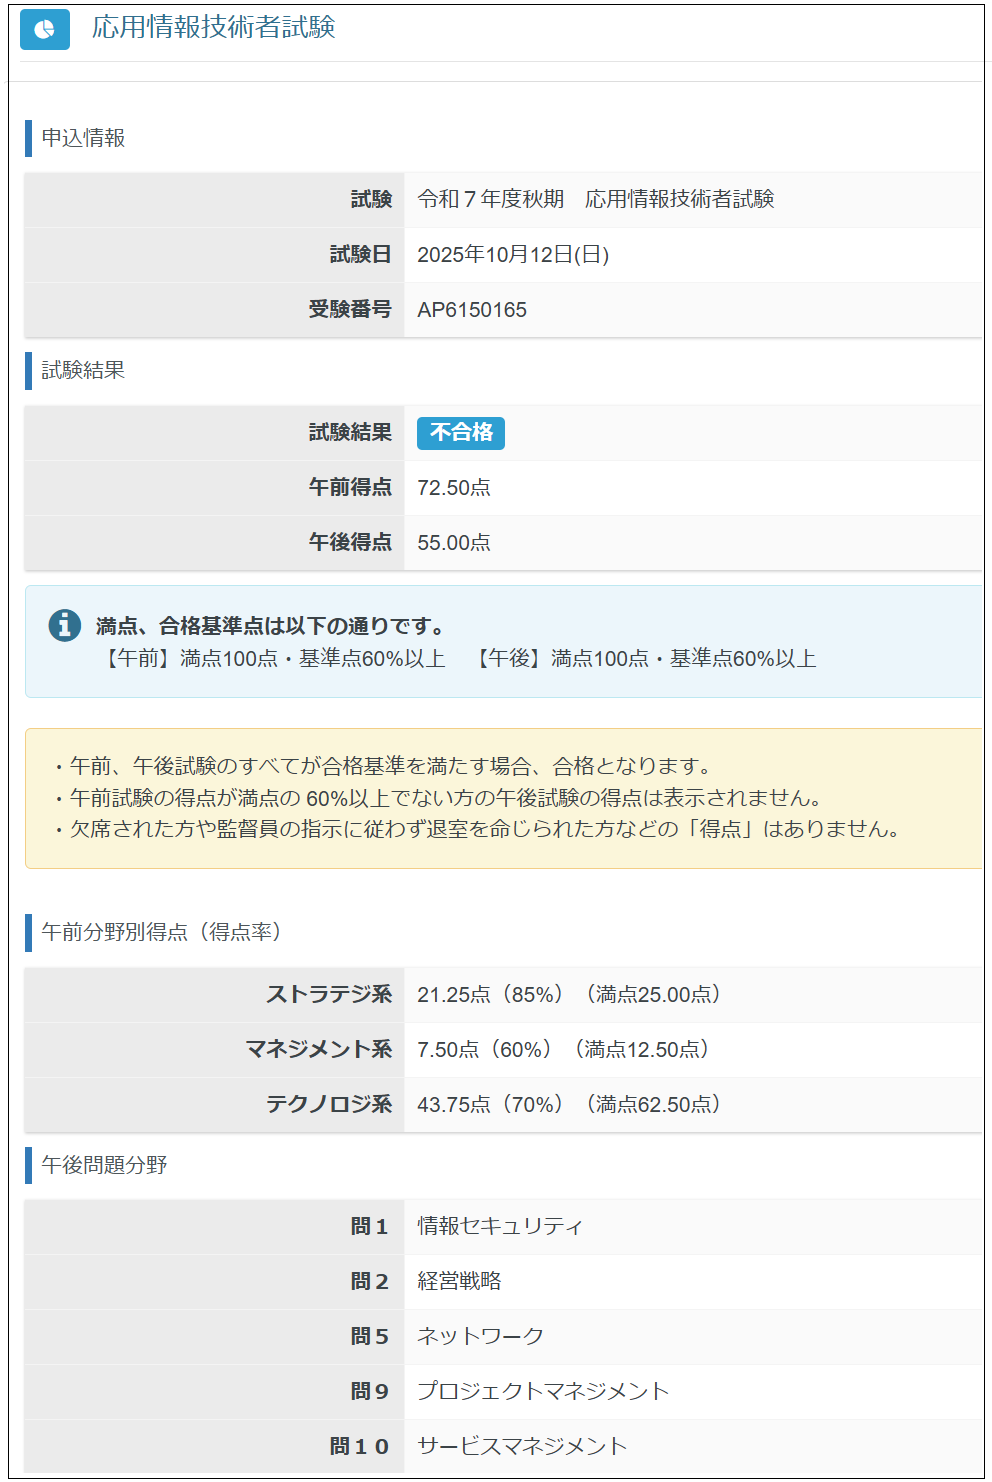Image resolution: width=992 pixels, height=1482 pixels.
Task: Click the 午前得点 score 72.50点
Action: coord(453,488)
